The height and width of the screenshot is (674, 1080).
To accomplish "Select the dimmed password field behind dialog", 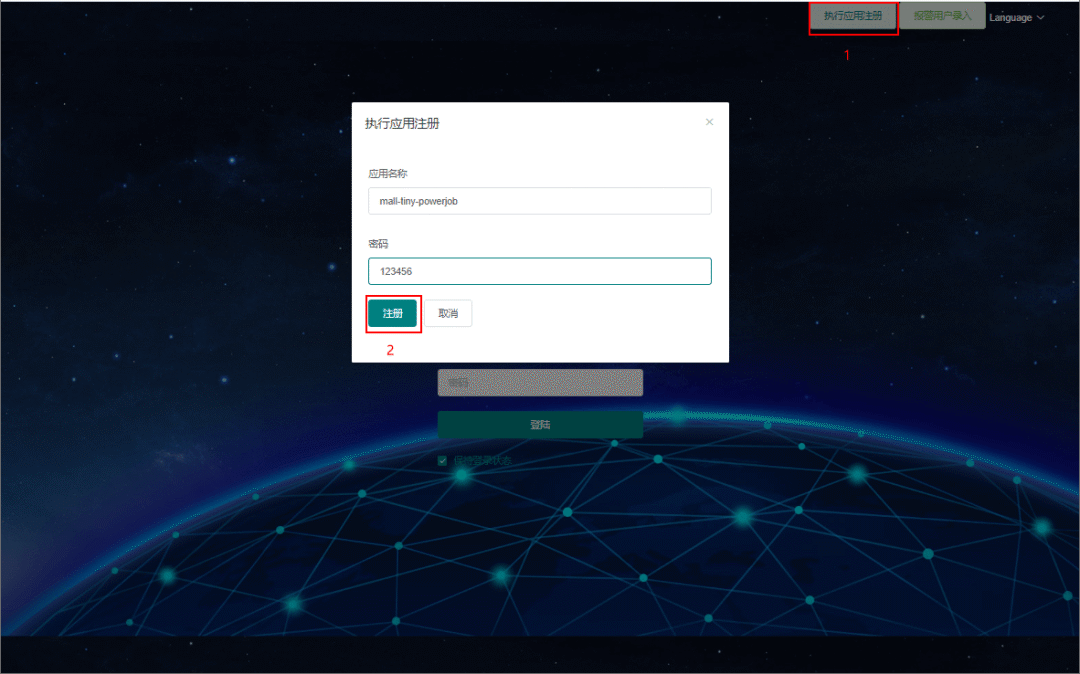I will pyautogui.click(x=540, y=383).
